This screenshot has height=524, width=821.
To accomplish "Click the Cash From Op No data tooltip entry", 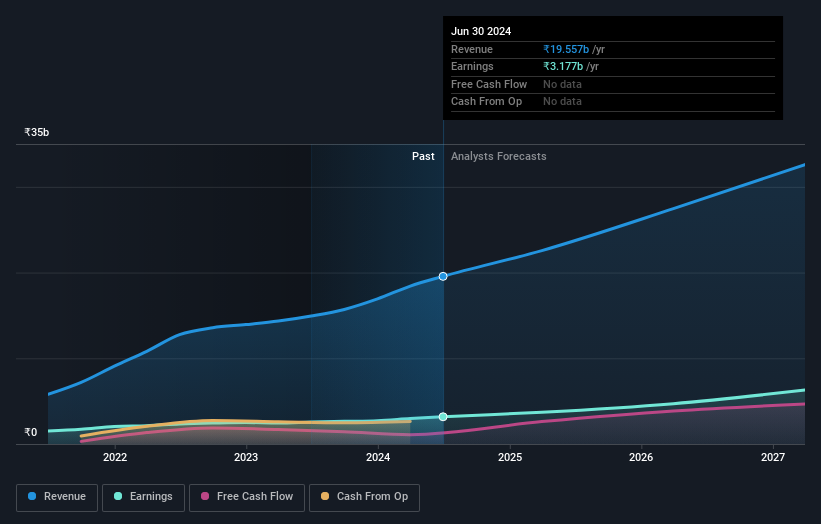I will tap(562, 102).
